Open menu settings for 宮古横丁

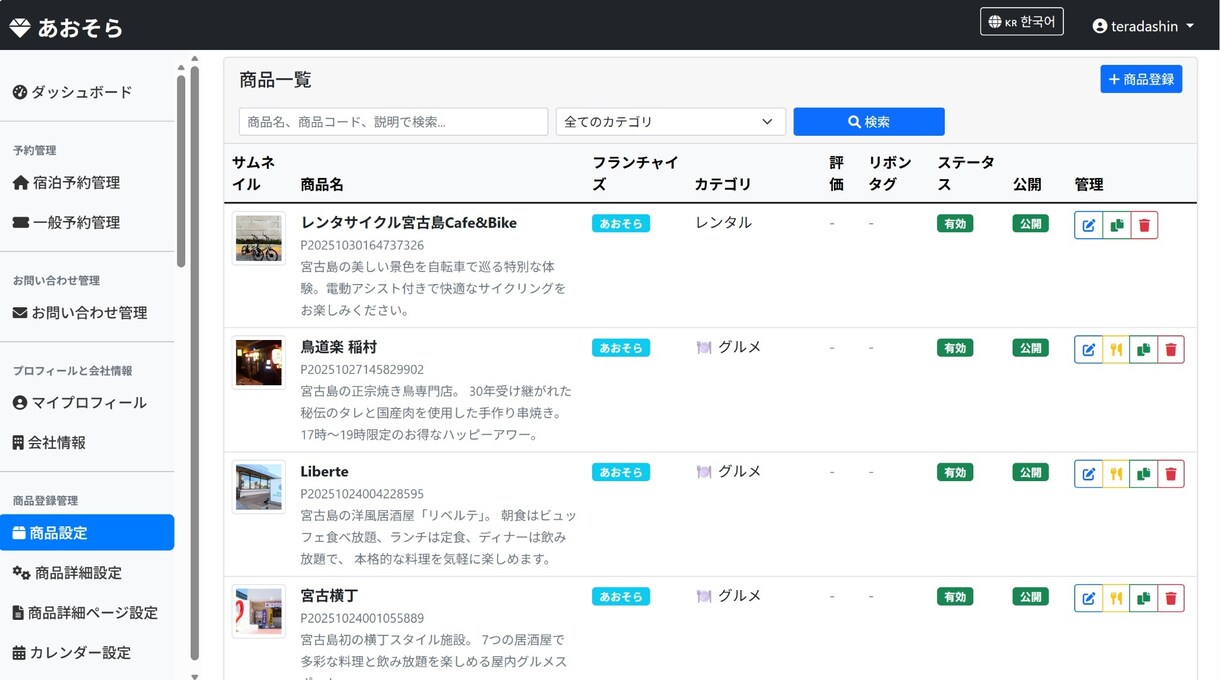(1116, 598)
